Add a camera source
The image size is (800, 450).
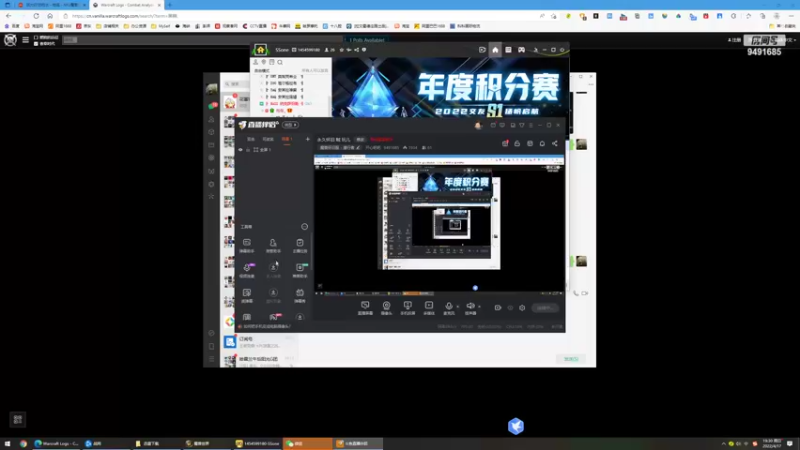(x=387, y=308)
